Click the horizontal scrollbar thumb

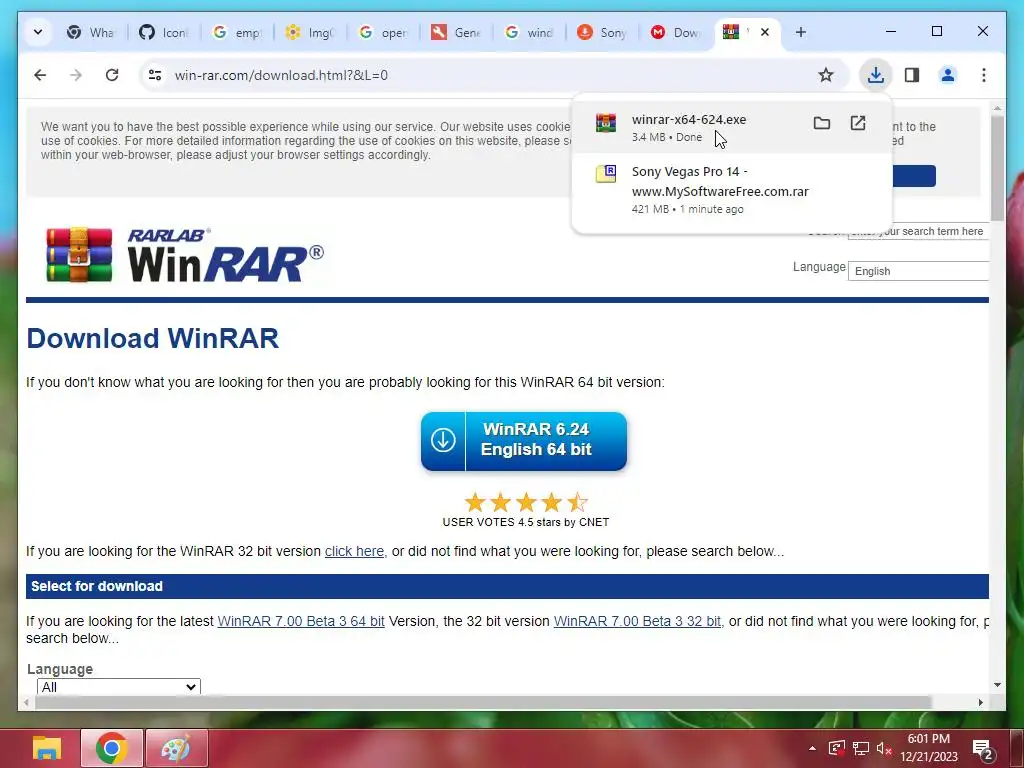tap(483, 702)
